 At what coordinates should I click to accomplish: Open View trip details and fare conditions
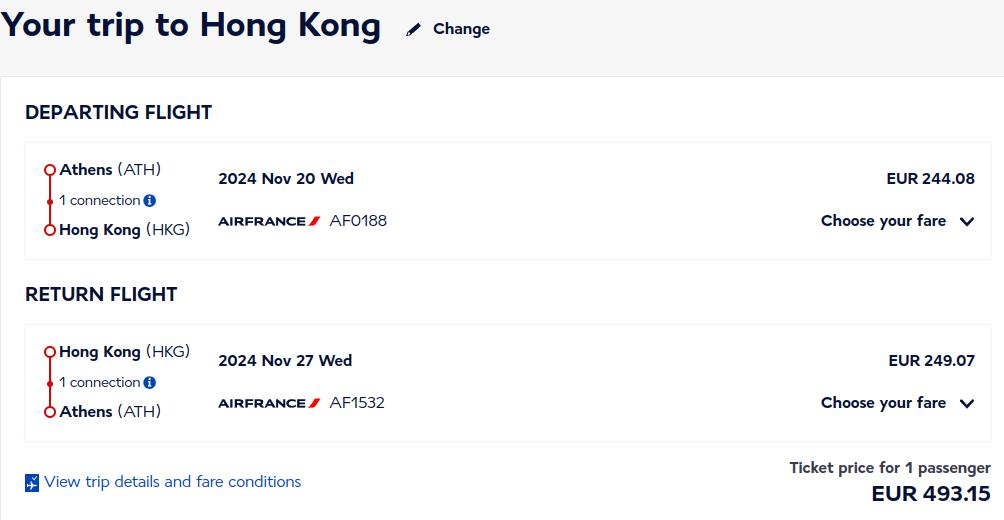click(x=172, y=482)
